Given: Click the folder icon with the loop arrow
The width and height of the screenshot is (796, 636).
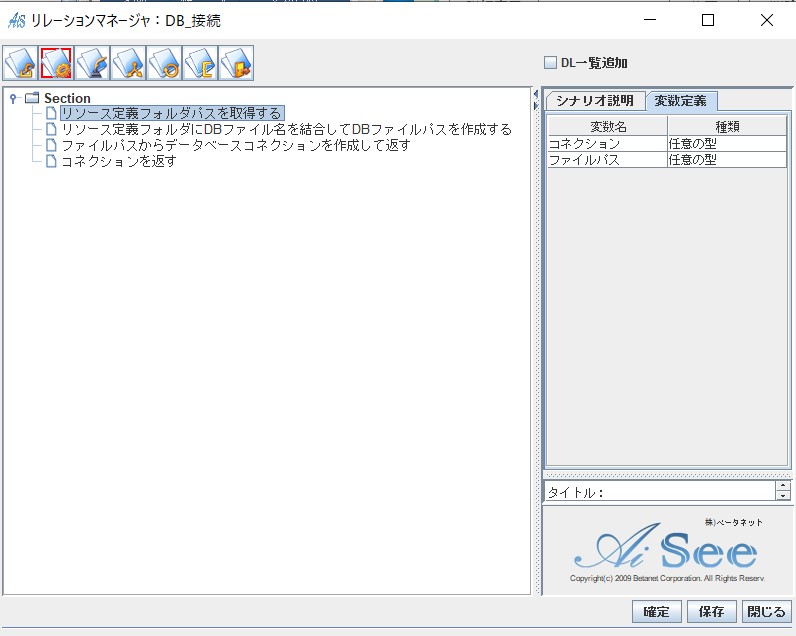Looking at the screenshot, I should (x=164, y=63).
